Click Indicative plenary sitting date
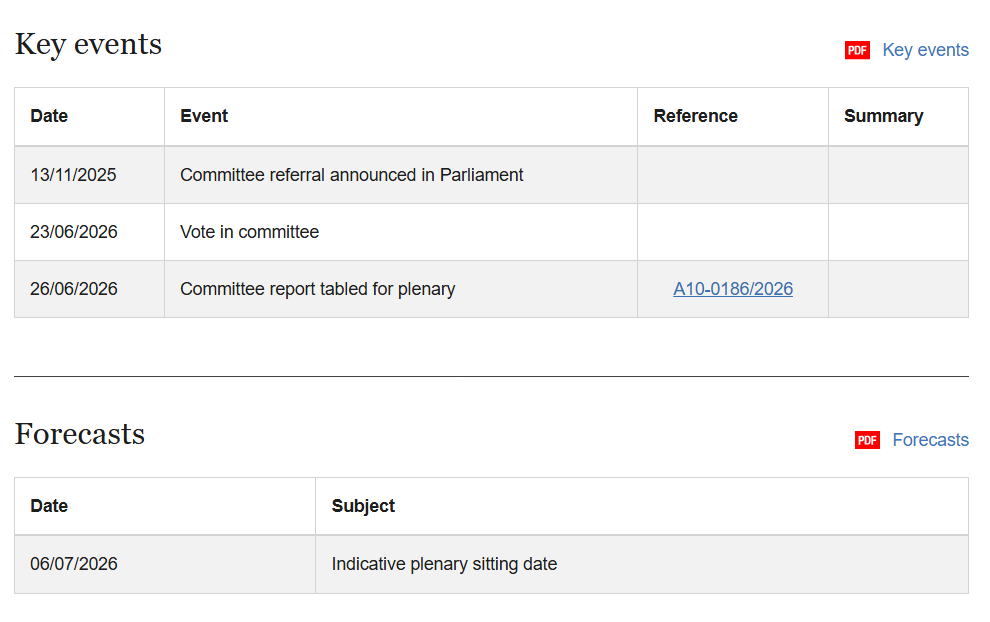 [x=444, y=564]
